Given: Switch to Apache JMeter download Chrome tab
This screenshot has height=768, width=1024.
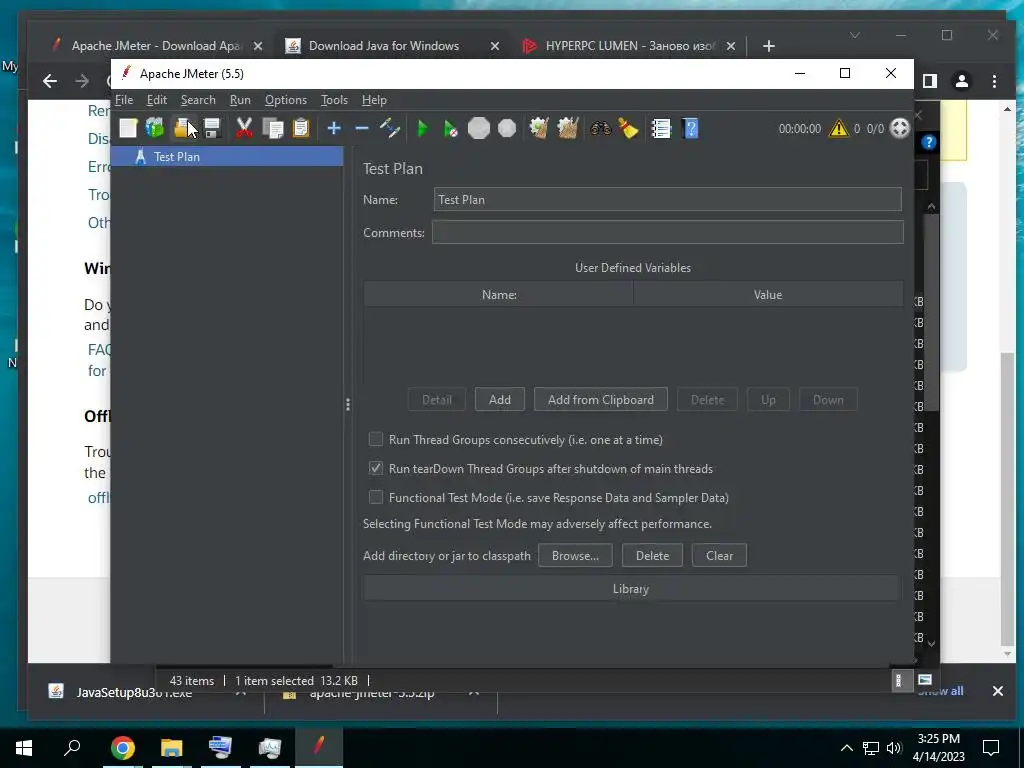Looking at the screenshot, I should (155, 46).
